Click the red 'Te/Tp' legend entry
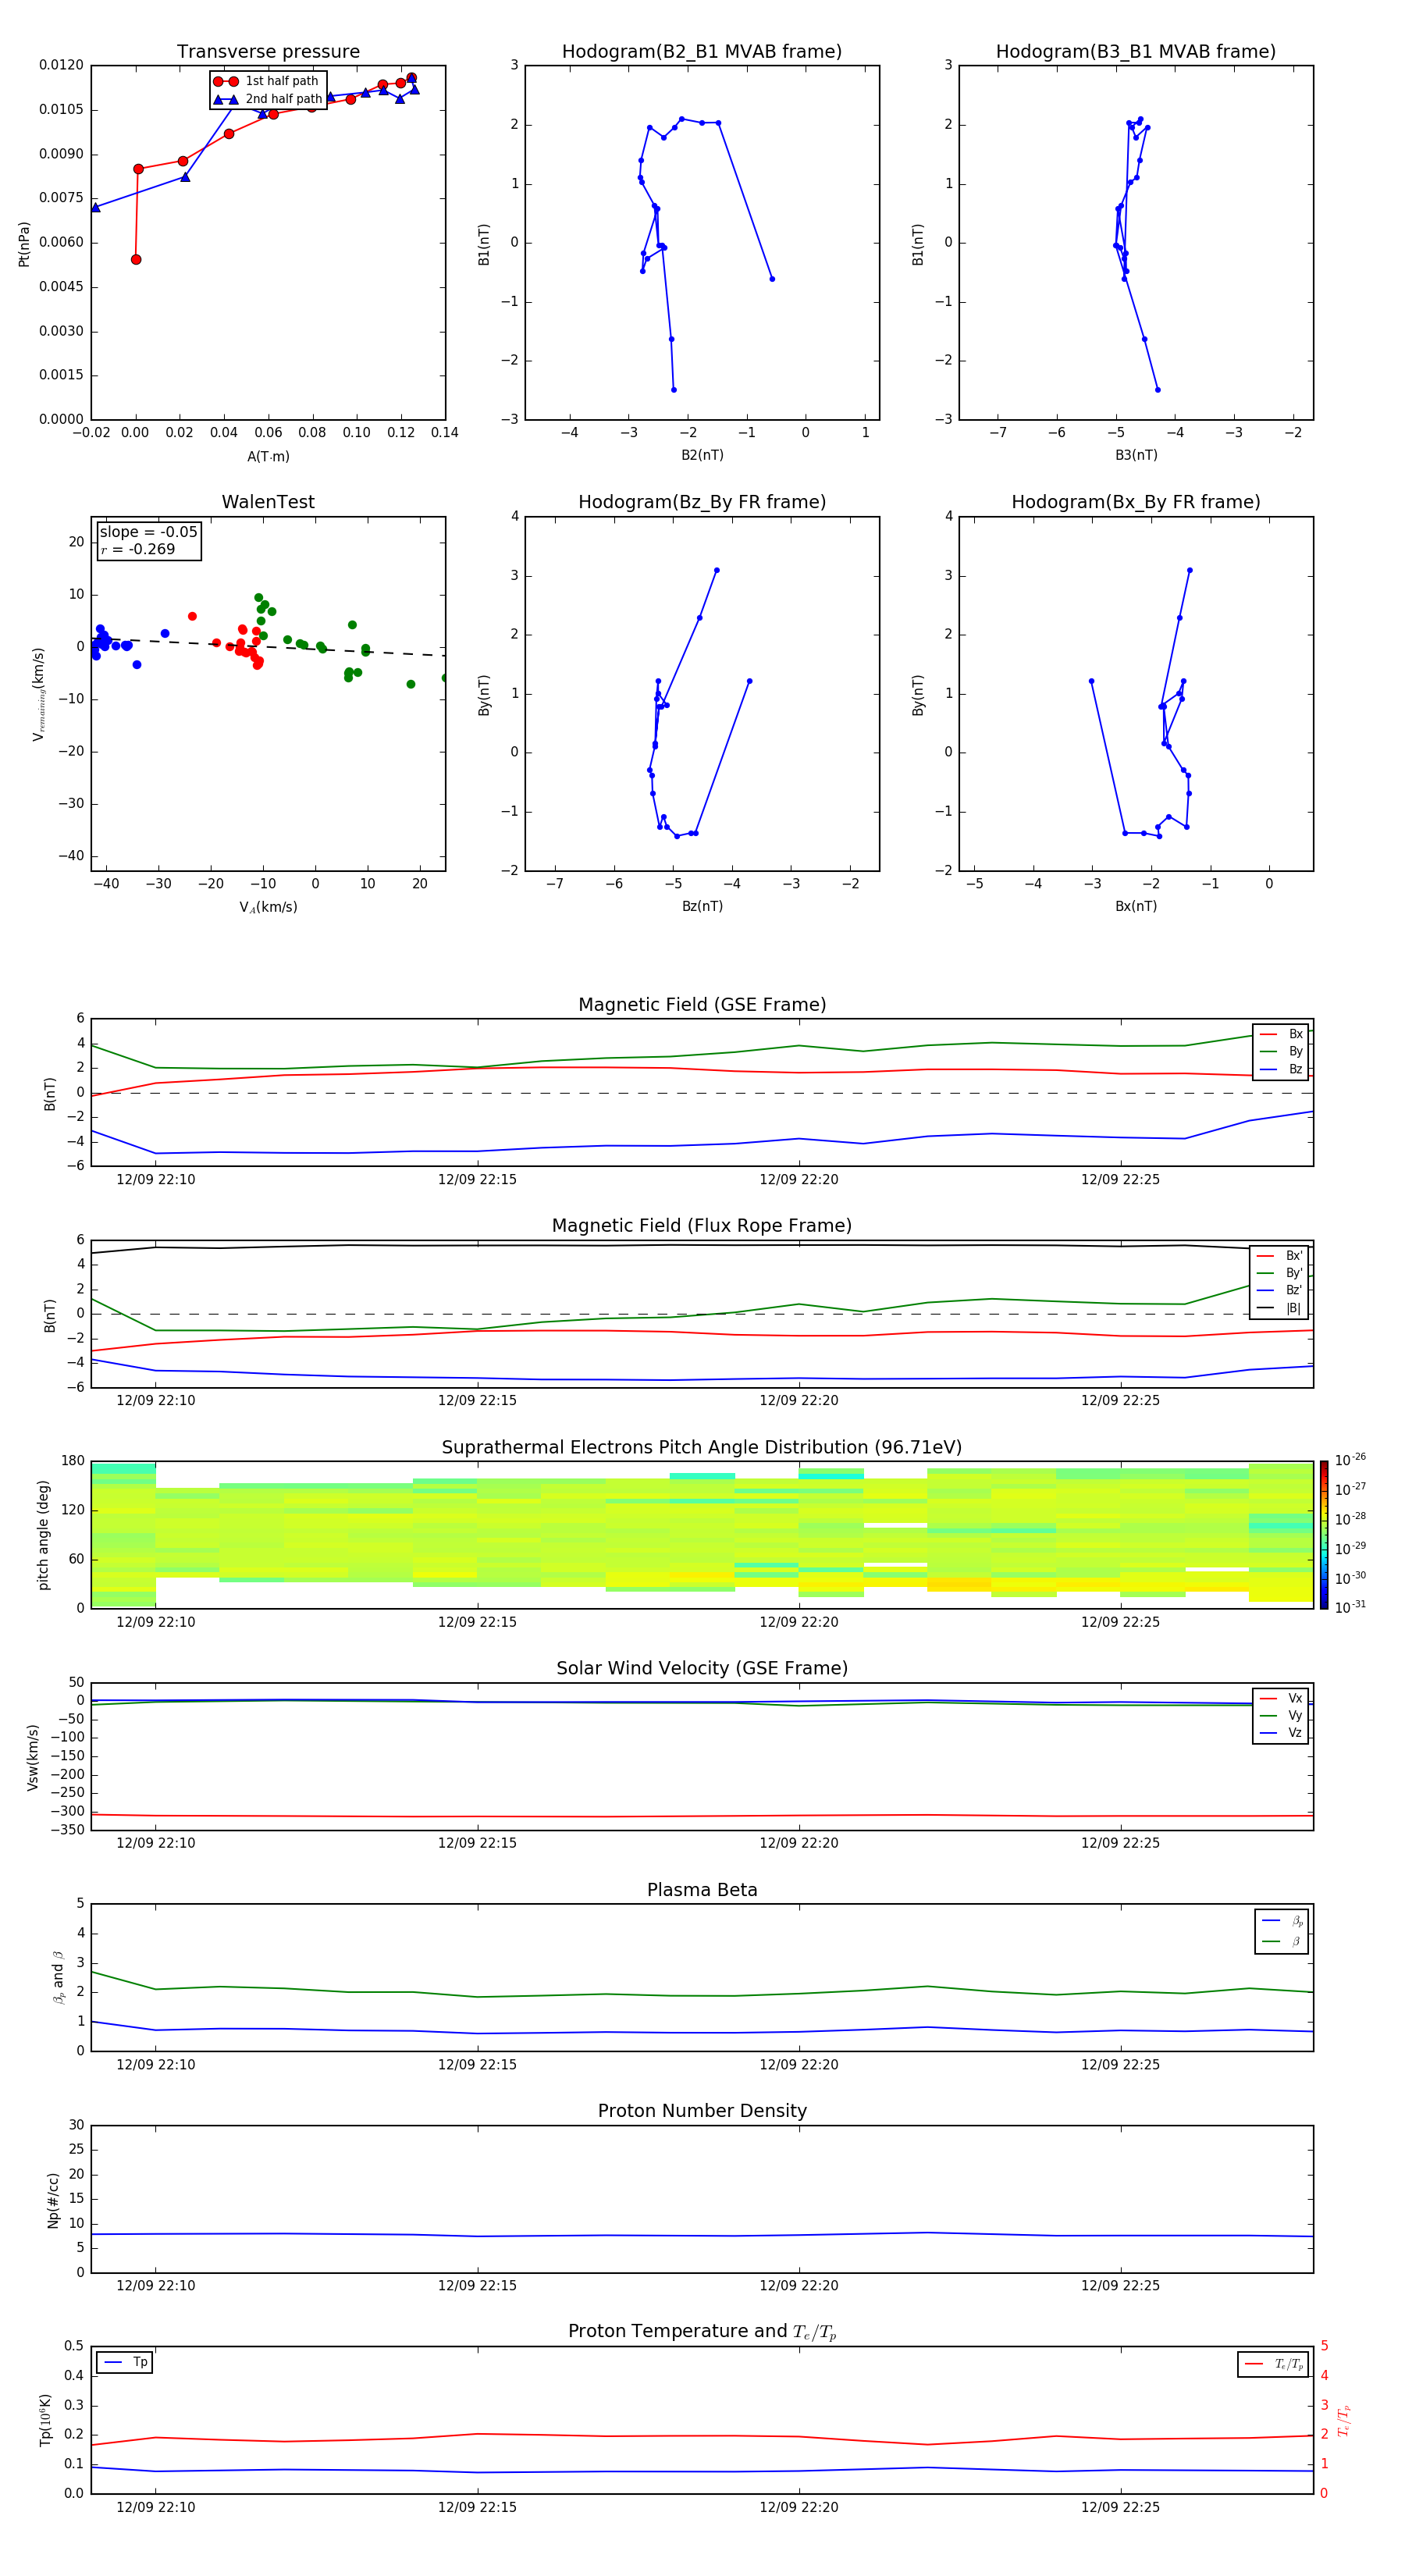1405x2576 pixels. (1275, 2364)
